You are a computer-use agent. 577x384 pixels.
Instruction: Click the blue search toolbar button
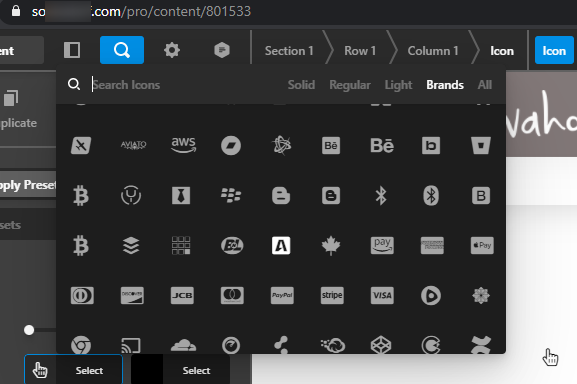click(122, 50)
